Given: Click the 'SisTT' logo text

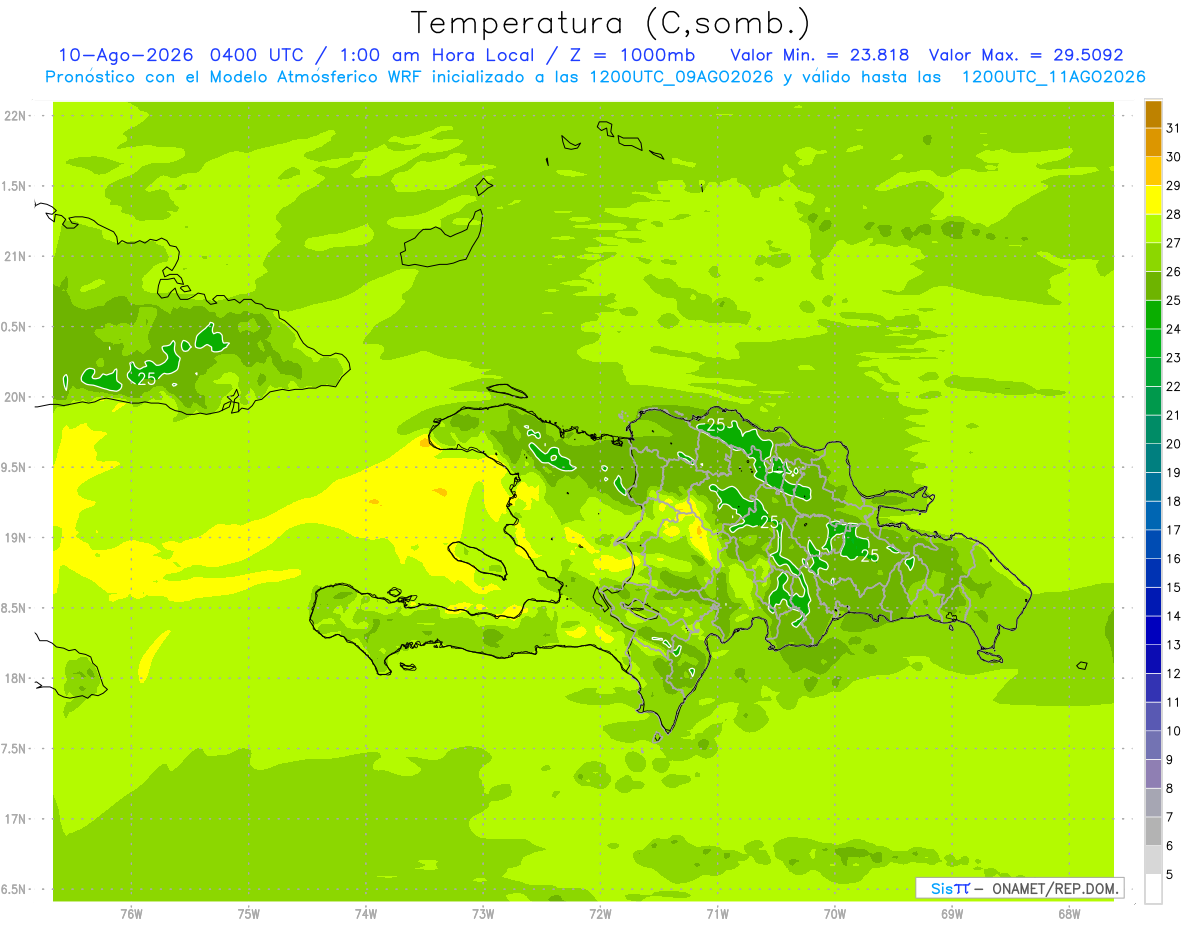Looking at the screenshot, I should coord(950,888).
